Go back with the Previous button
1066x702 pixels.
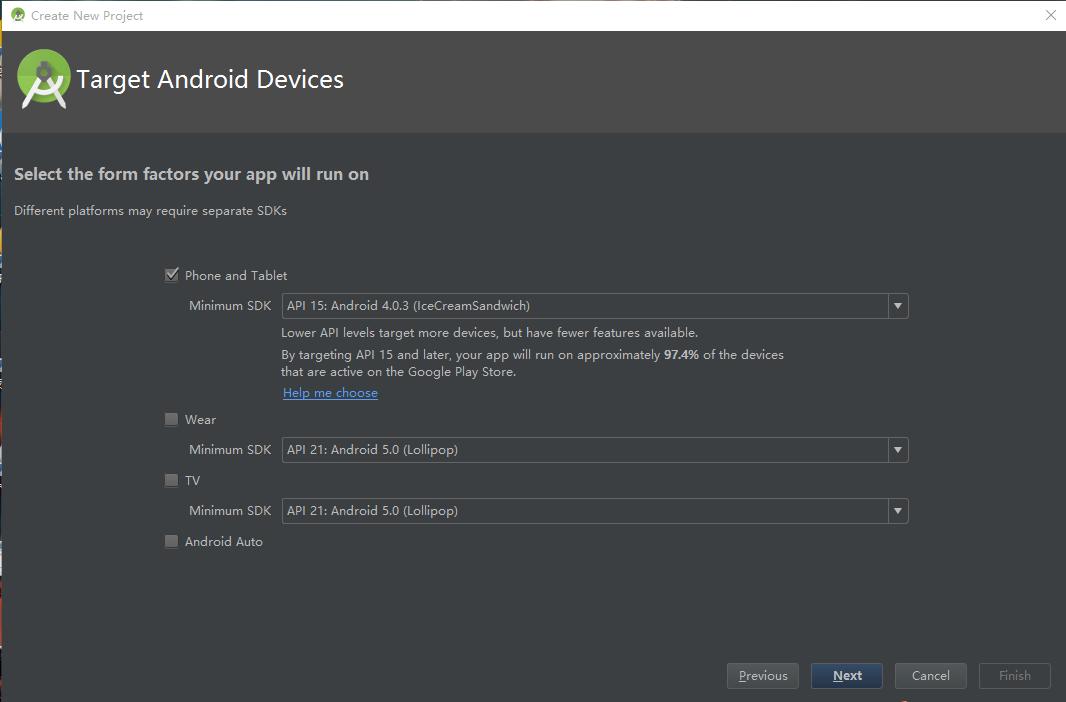coord(763,676)
